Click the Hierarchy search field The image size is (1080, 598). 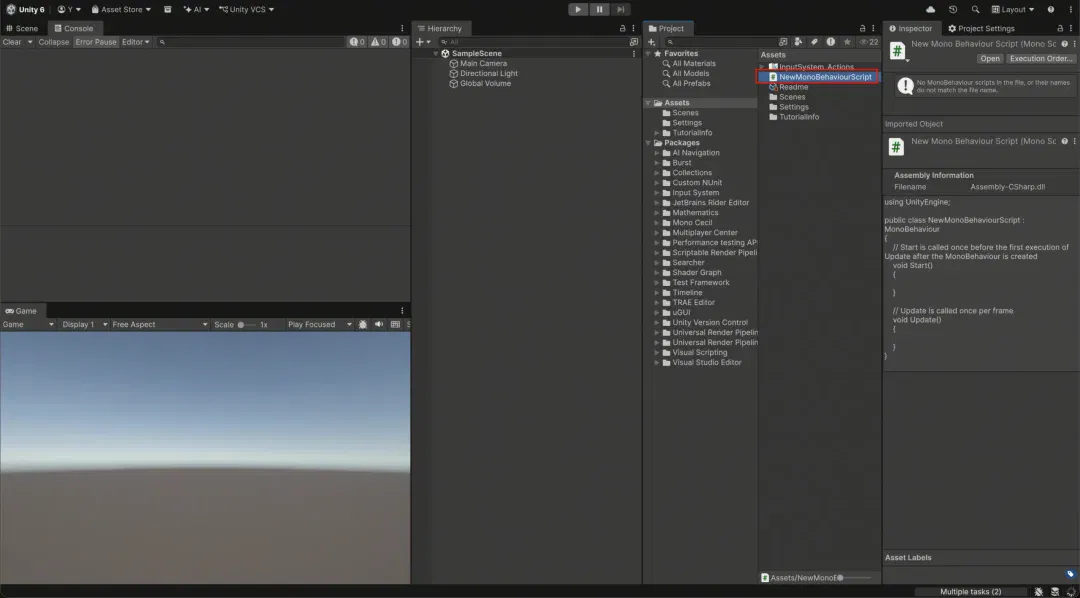(x=533, y=42)
